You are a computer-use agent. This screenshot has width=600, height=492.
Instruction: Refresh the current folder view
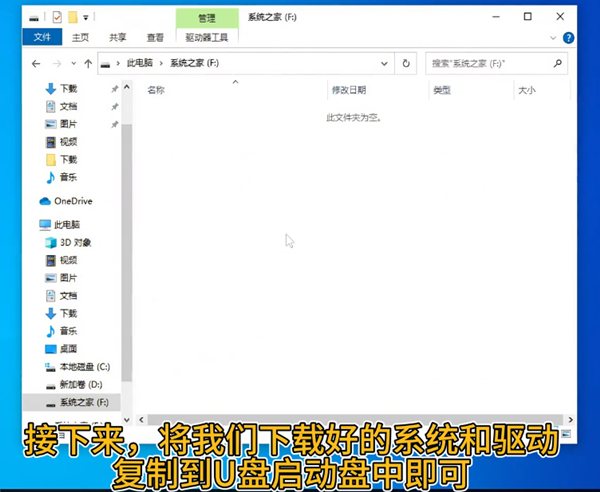click(x=406, y=63)
